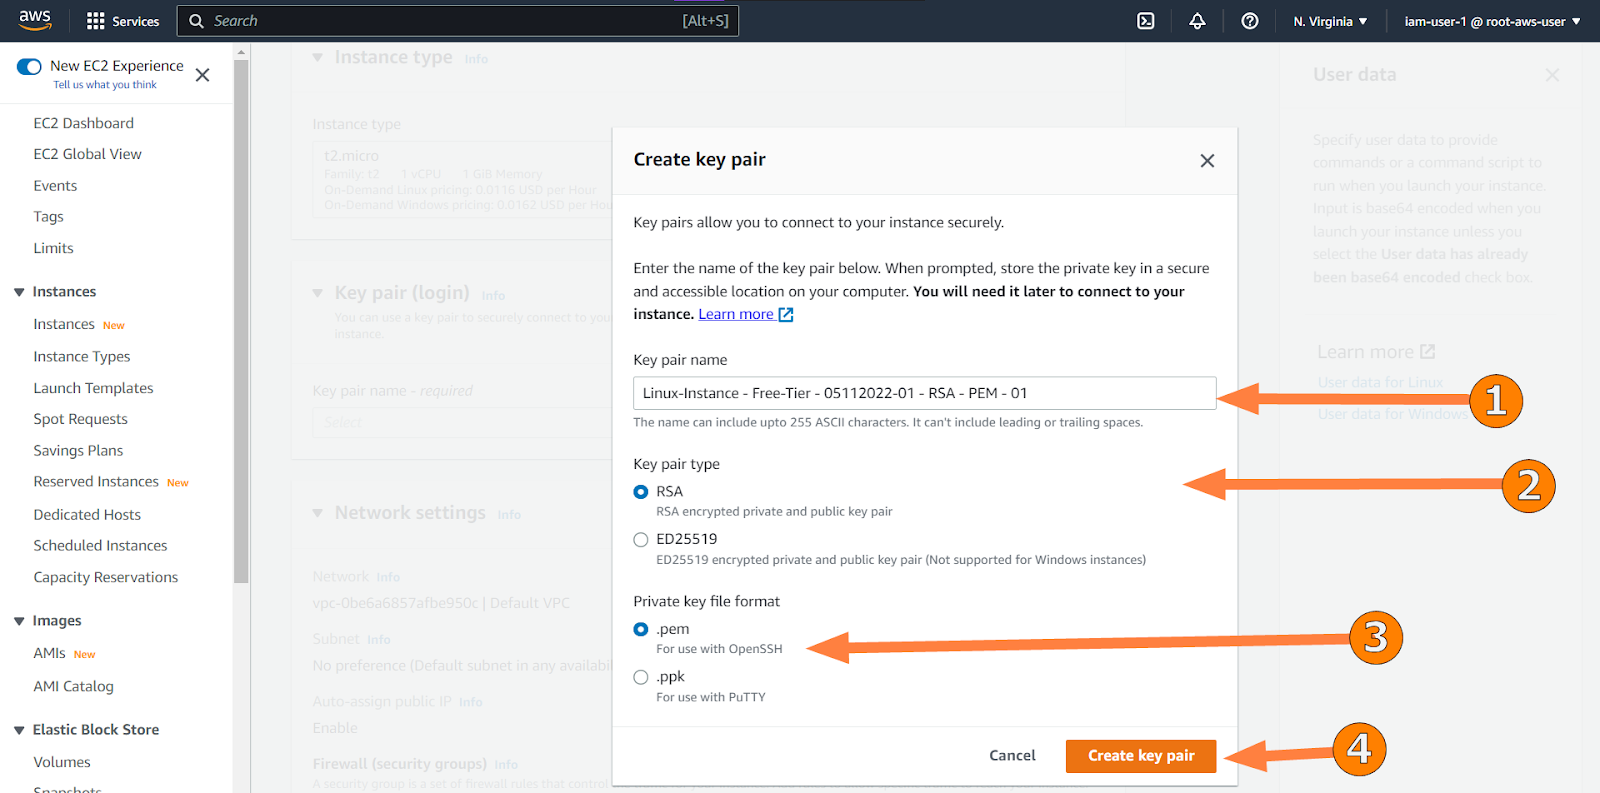Open the Services grid menu
Image resolution: width=1600 pixels, height=793 pixels.
(123, 21)
